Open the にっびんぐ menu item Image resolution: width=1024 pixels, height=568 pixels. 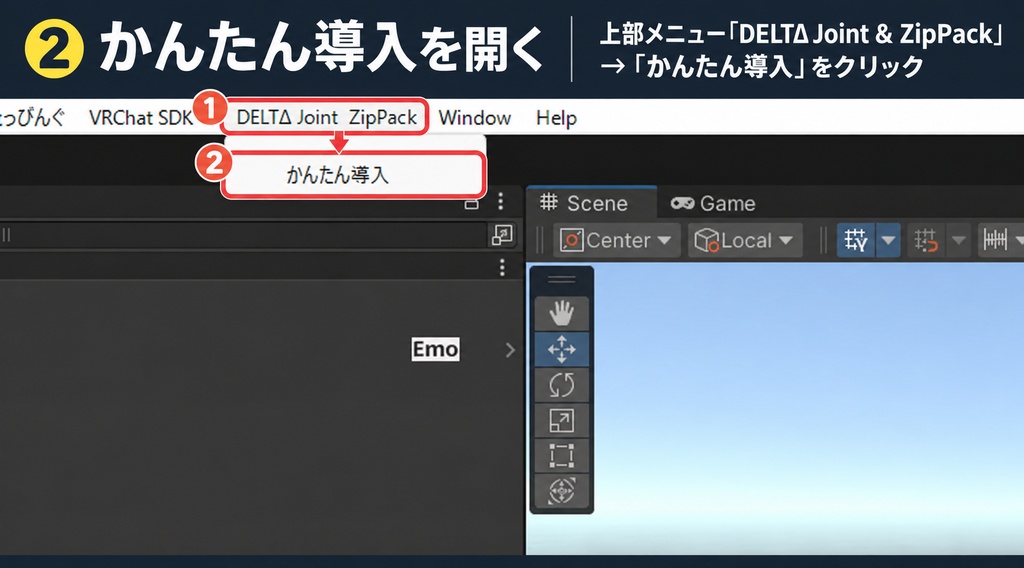pyautogui.click(x=33, y=118)
